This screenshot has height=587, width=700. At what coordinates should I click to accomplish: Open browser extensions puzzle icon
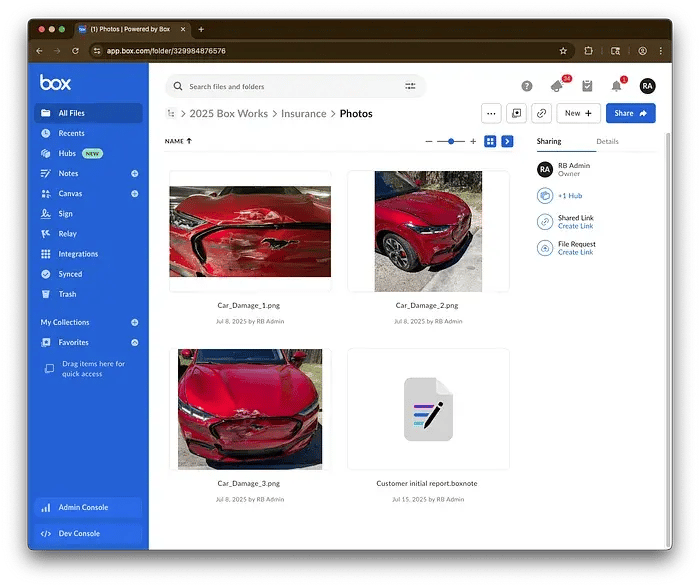point(588,51)
